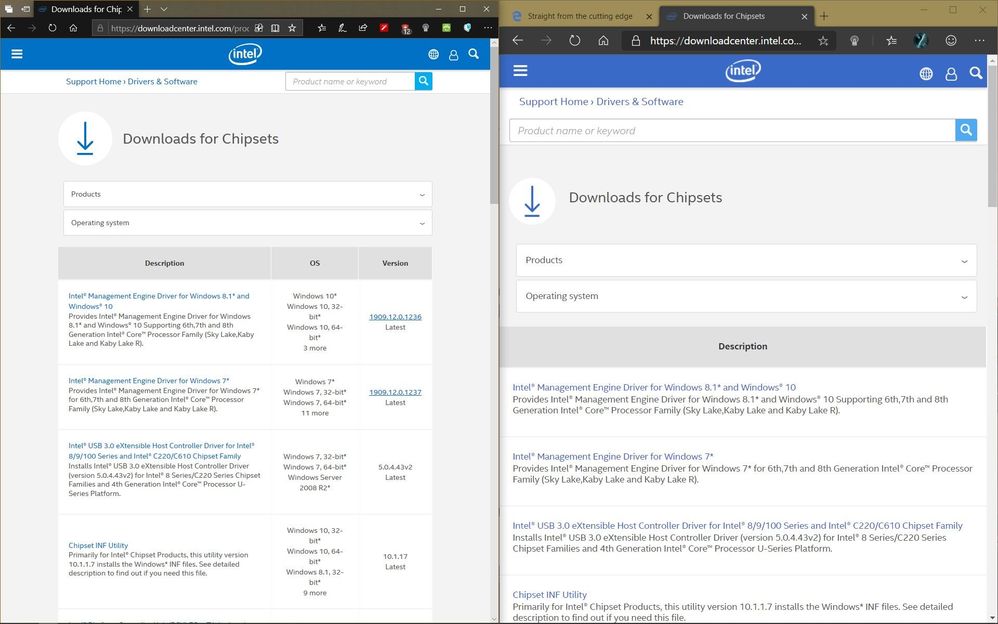The width and height of the screenshot is (998, 624).
Task: Open search magnifier in left Intel header
Action: click(x=474, y=54)
